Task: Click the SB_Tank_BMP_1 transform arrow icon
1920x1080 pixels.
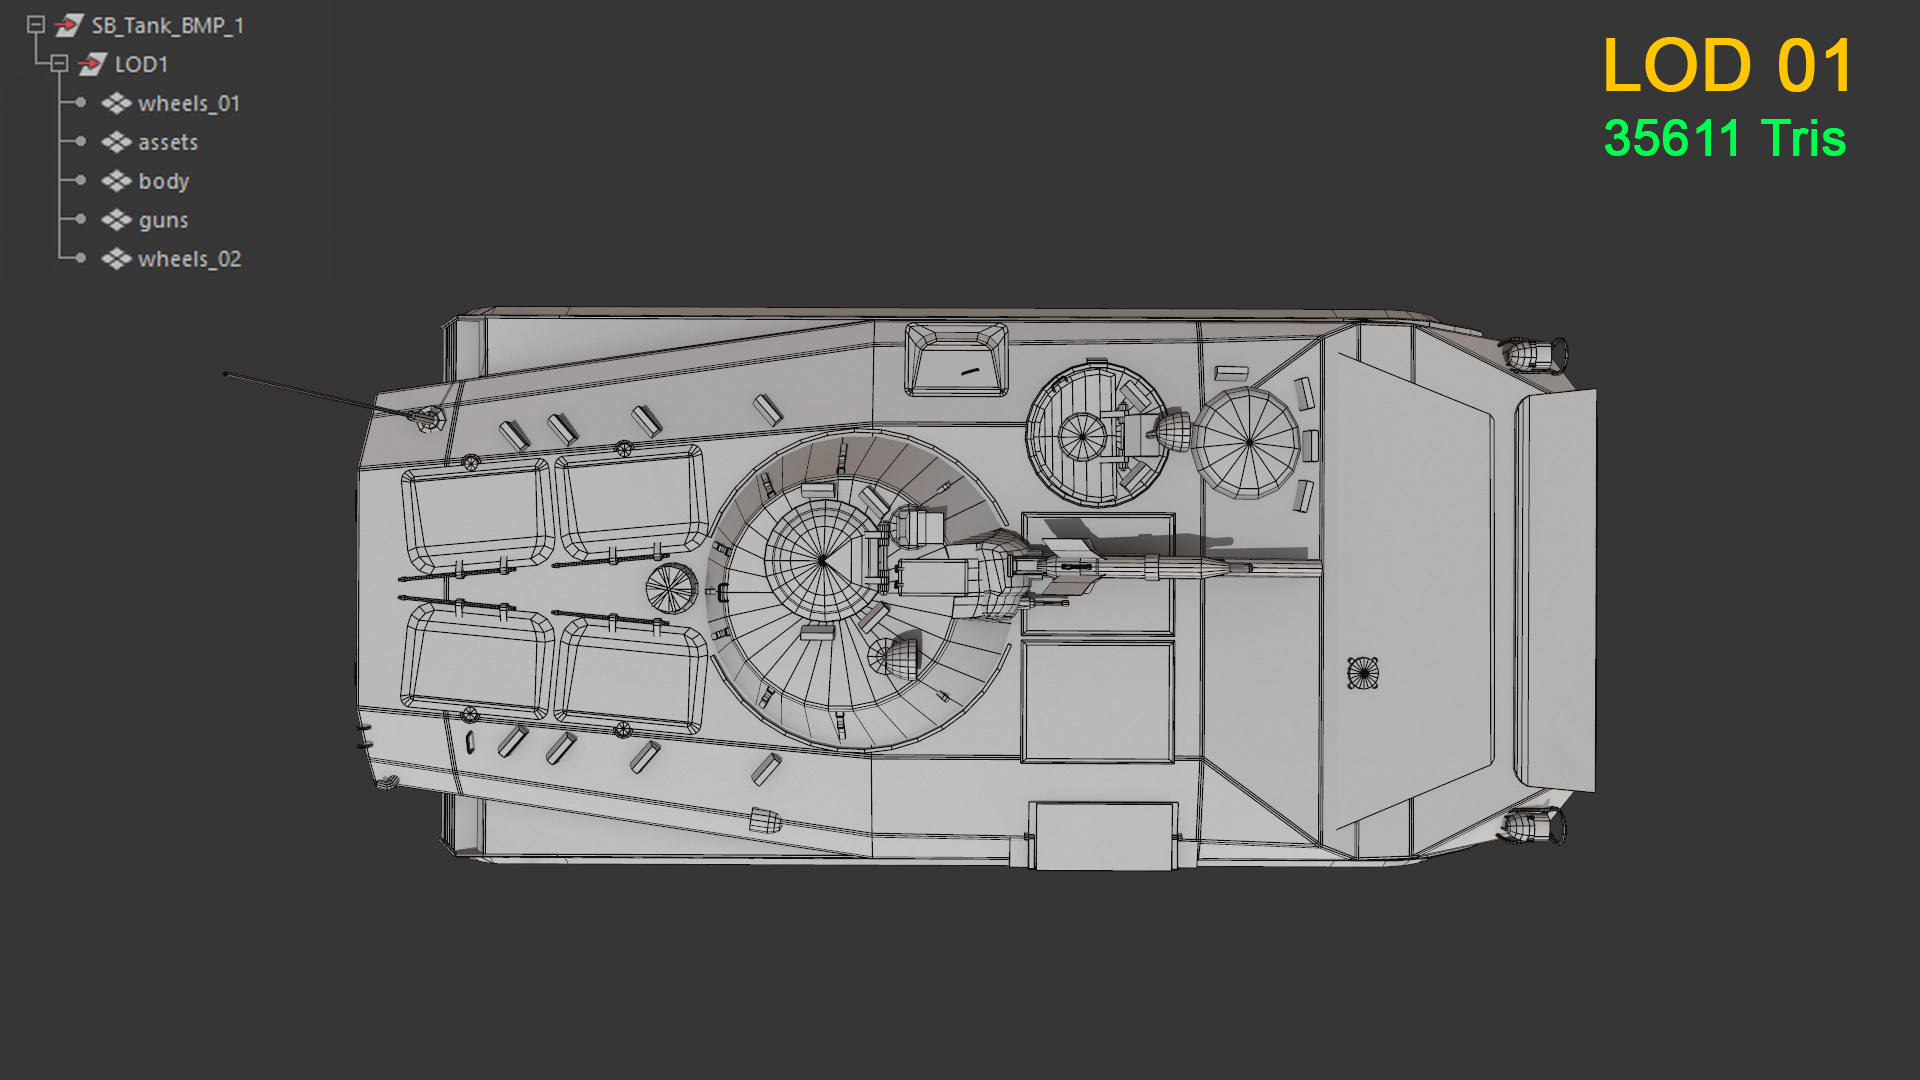Action: 68,25
